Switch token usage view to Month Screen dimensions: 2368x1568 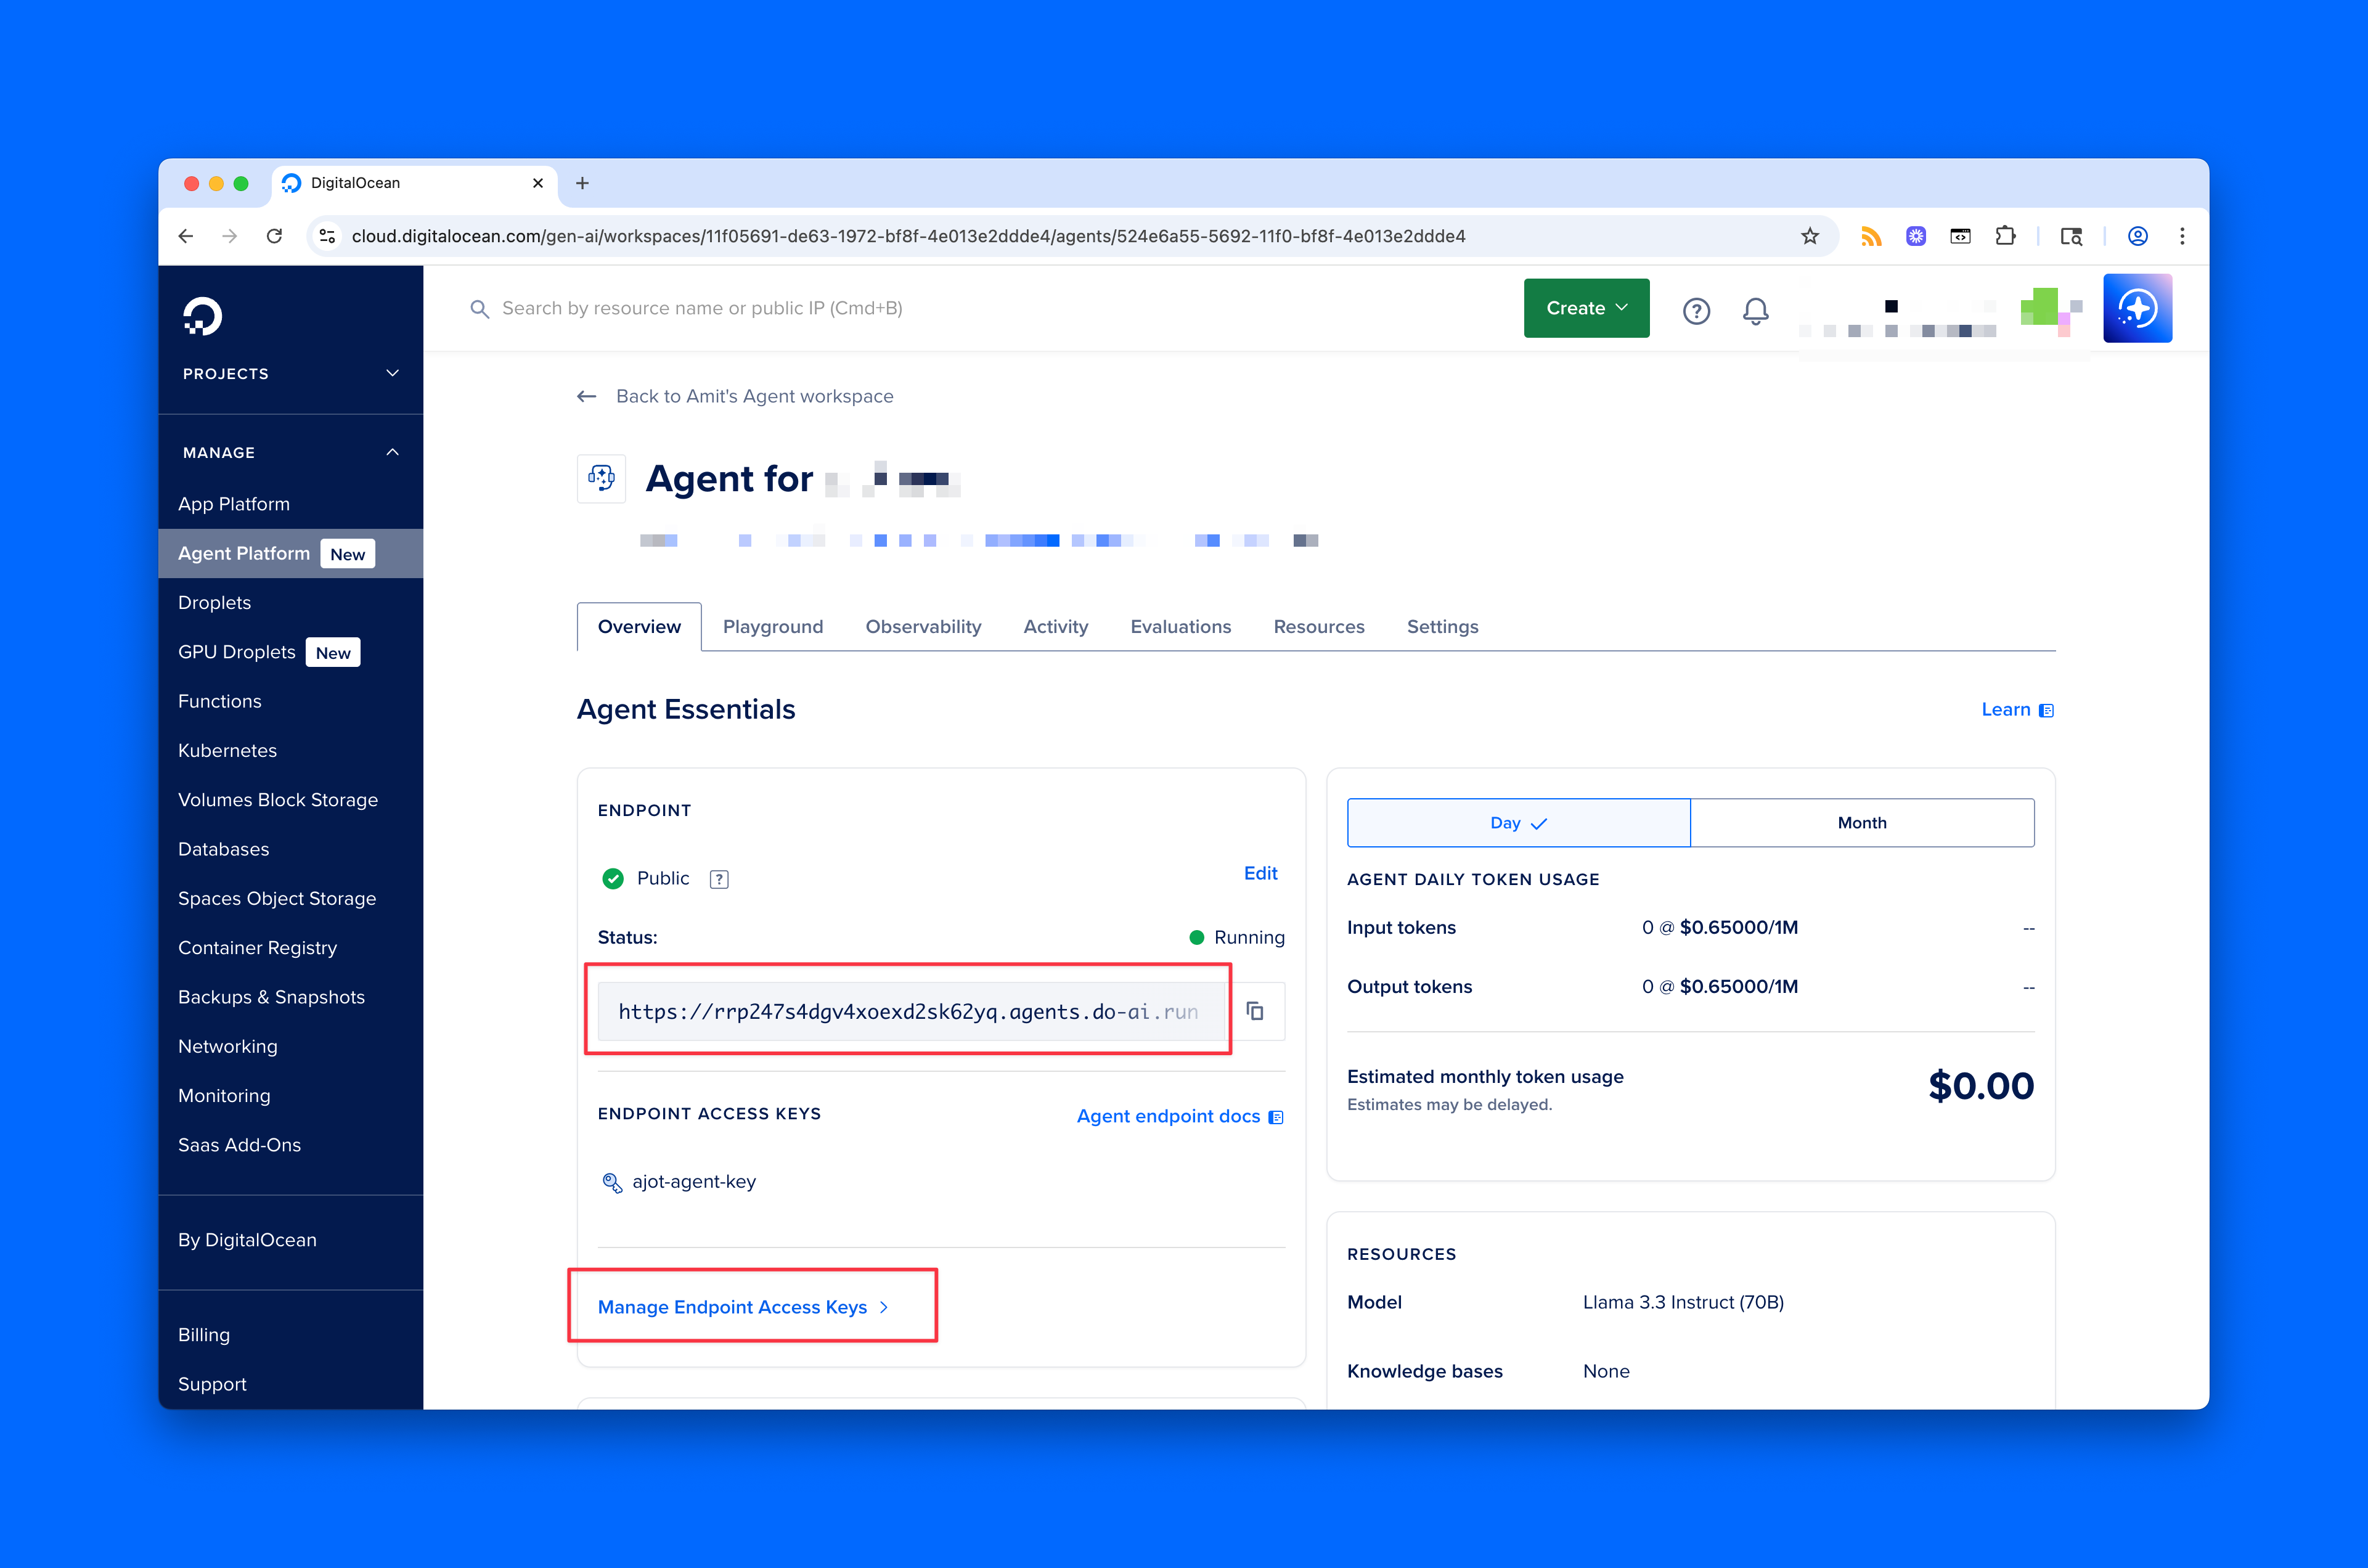(x=1861, y=822)
